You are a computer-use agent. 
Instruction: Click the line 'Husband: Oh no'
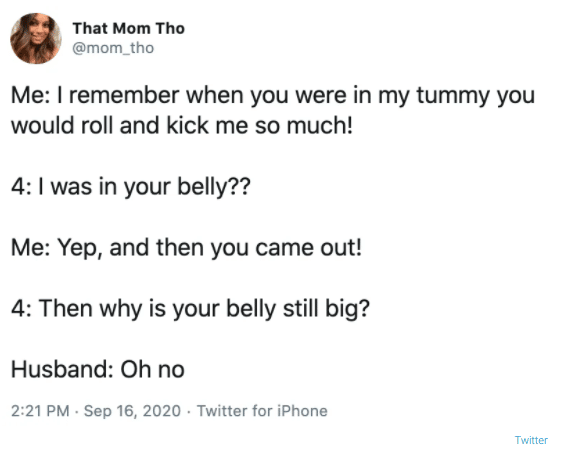[98, 369]
